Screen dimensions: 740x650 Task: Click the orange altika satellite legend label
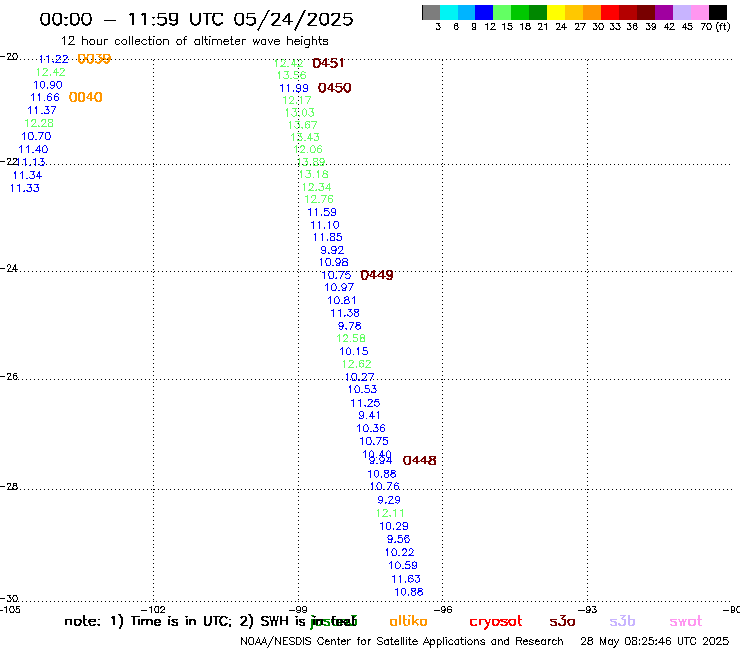[x=409, y=621]
